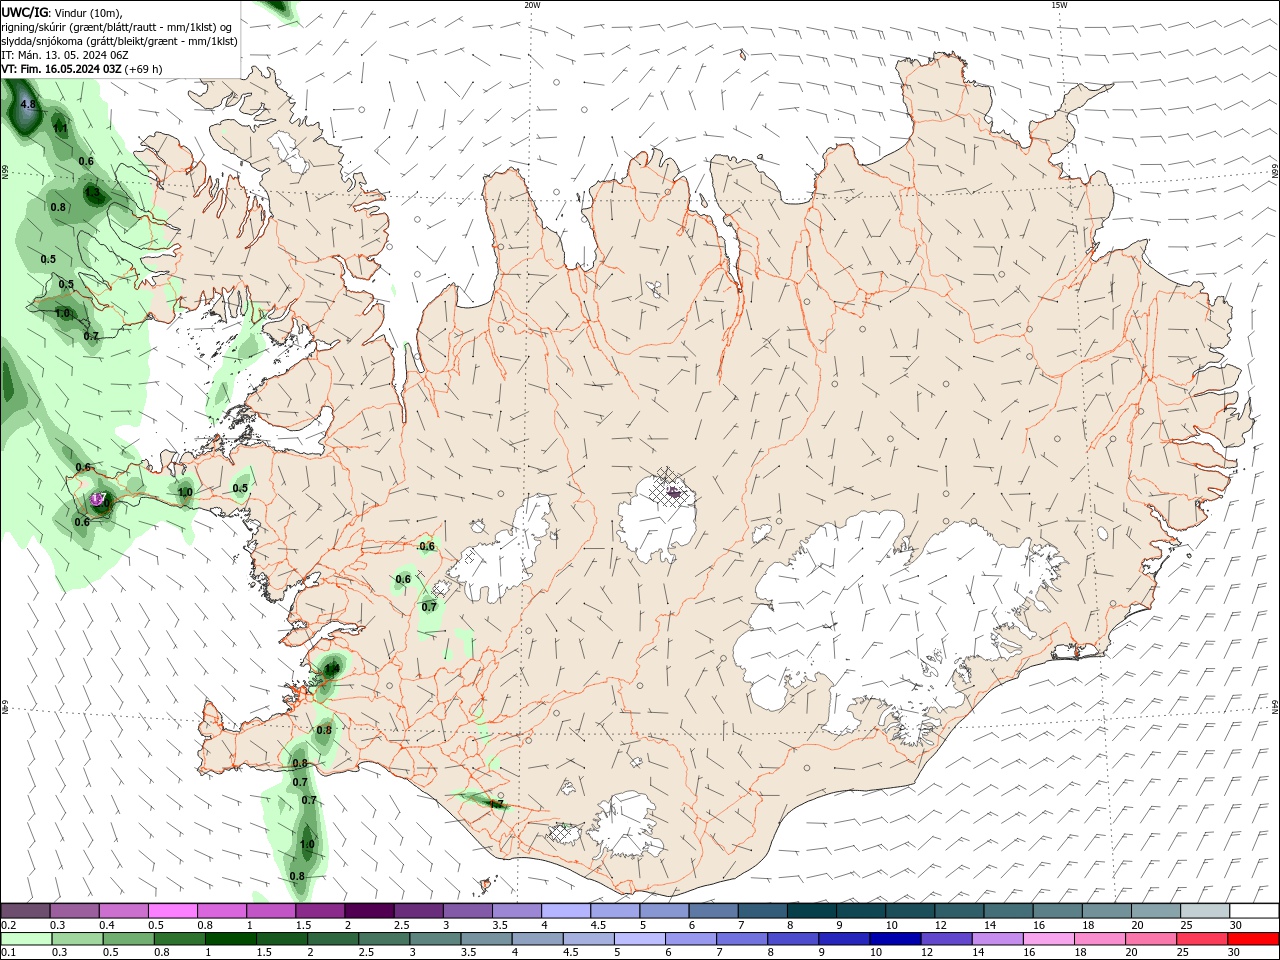This screenshot has width=1280, height=960.
Task: Click the 1.7 precipitation value near the south coast
Action: (x=496, y=803)
